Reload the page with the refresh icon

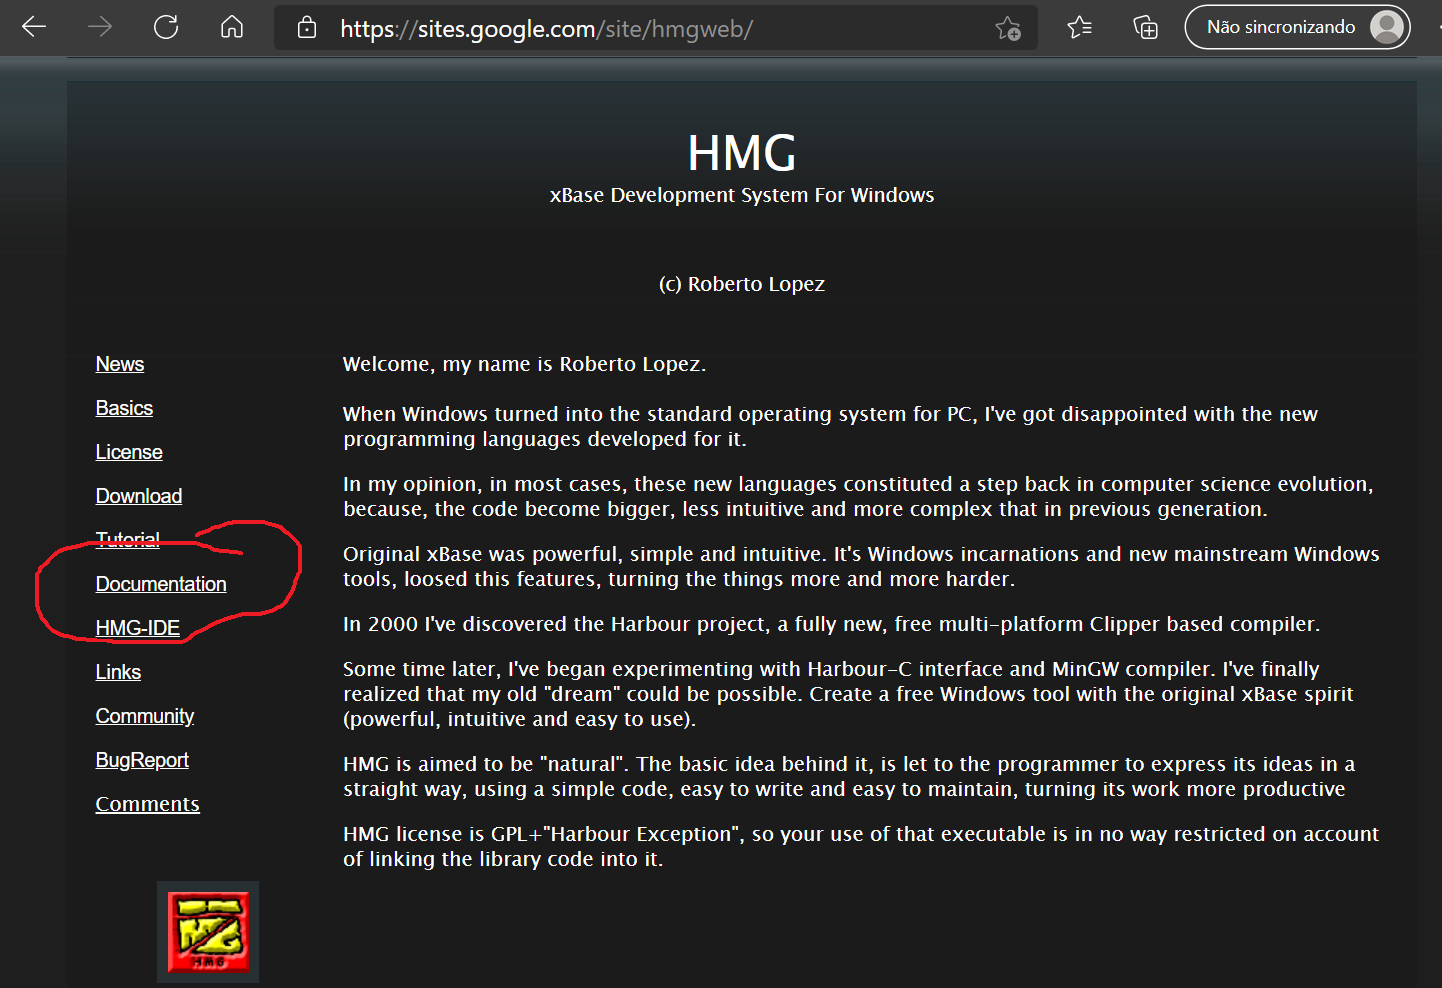click(166, 27)
